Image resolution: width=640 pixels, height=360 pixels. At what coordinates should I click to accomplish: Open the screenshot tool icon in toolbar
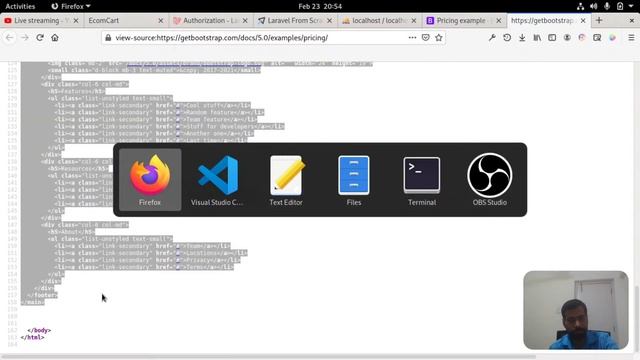[x=597, y=38]
